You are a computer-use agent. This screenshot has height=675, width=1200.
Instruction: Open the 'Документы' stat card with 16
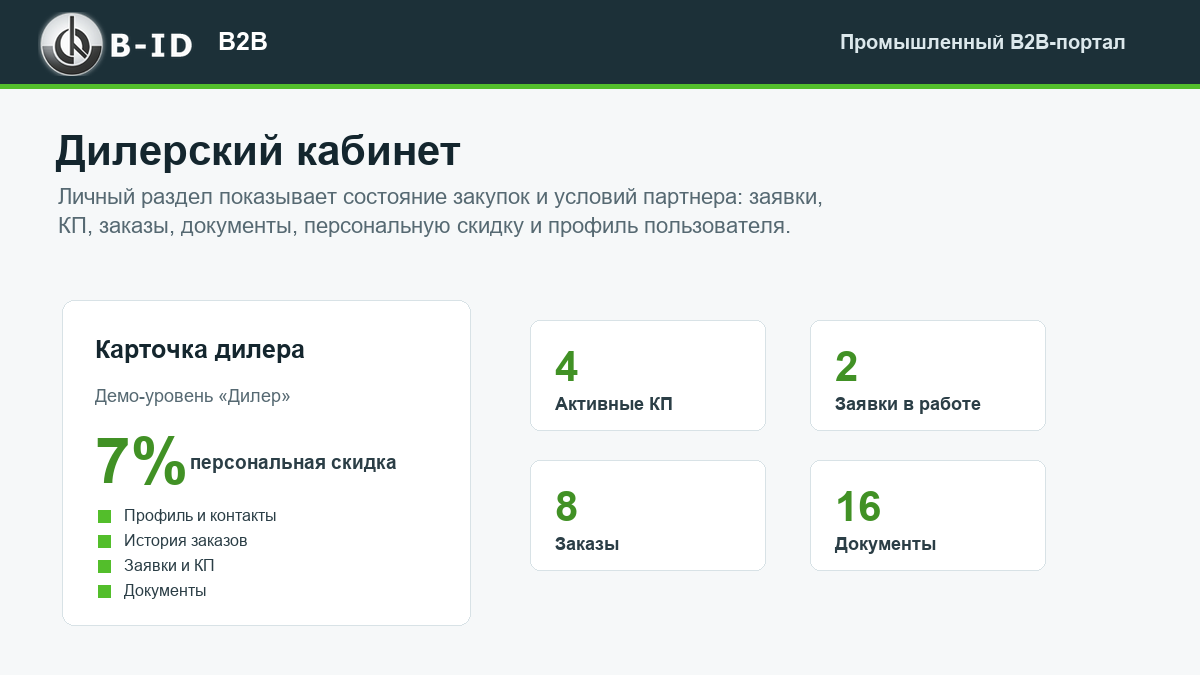pos(928,516)
